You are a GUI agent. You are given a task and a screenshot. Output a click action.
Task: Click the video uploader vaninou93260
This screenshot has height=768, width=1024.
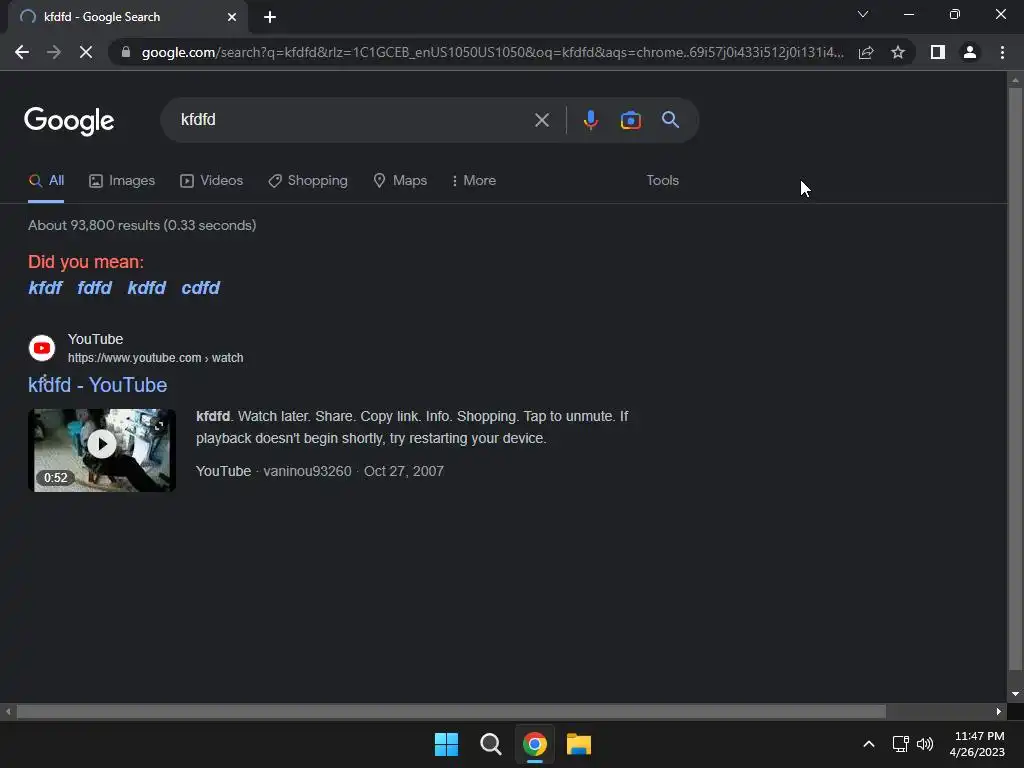tap(307, 472)
